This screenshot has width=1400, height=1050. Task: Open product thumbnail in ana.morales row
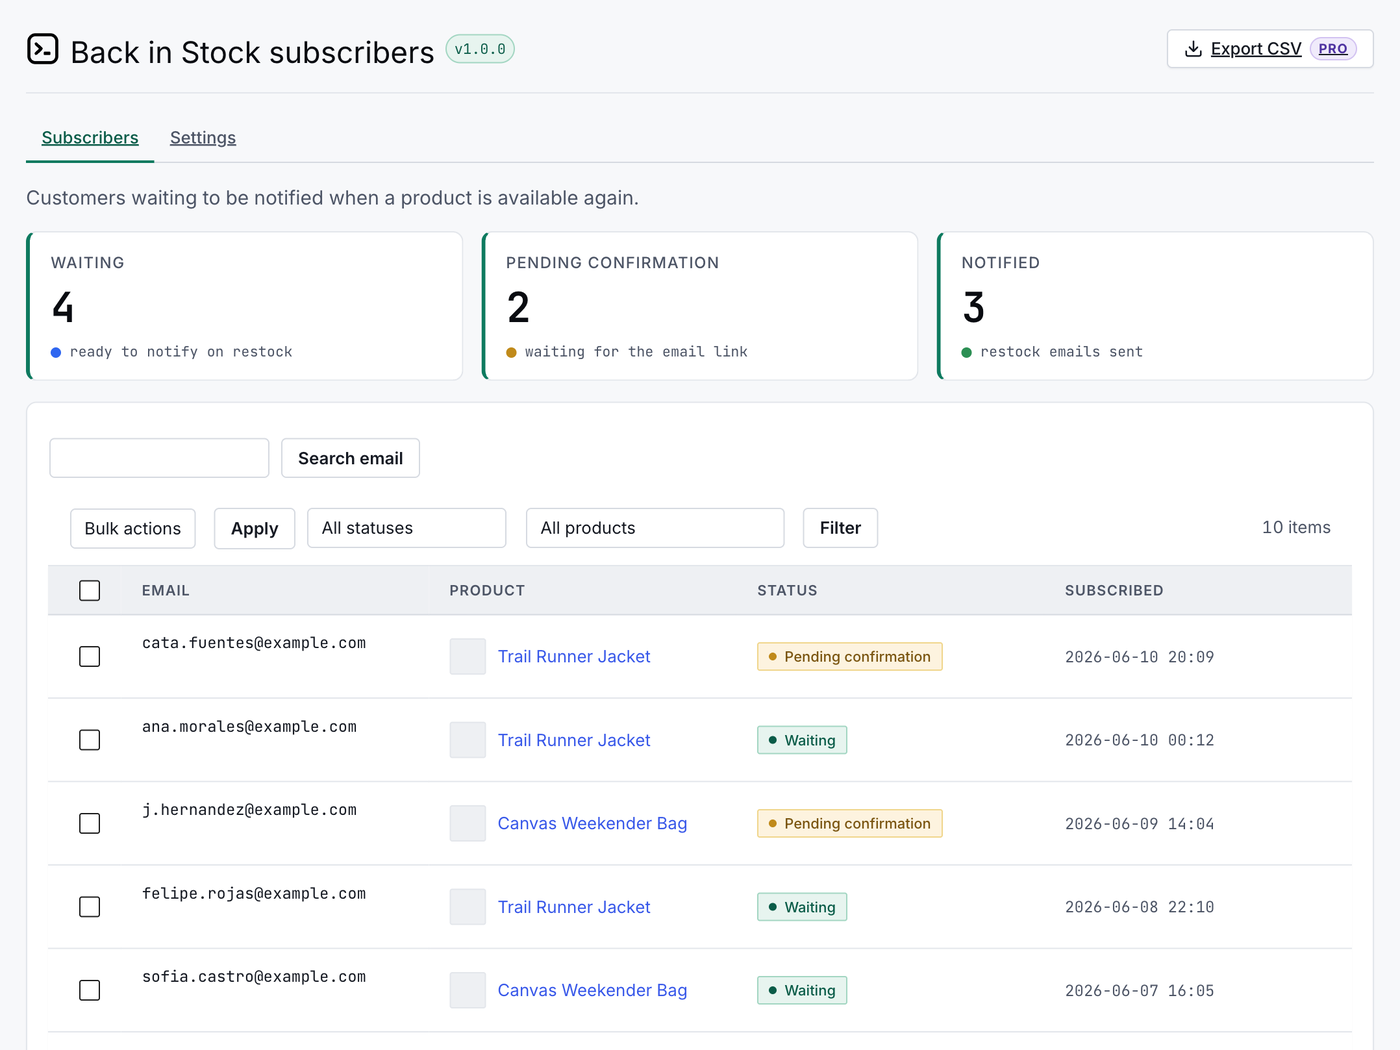[467, 740]
